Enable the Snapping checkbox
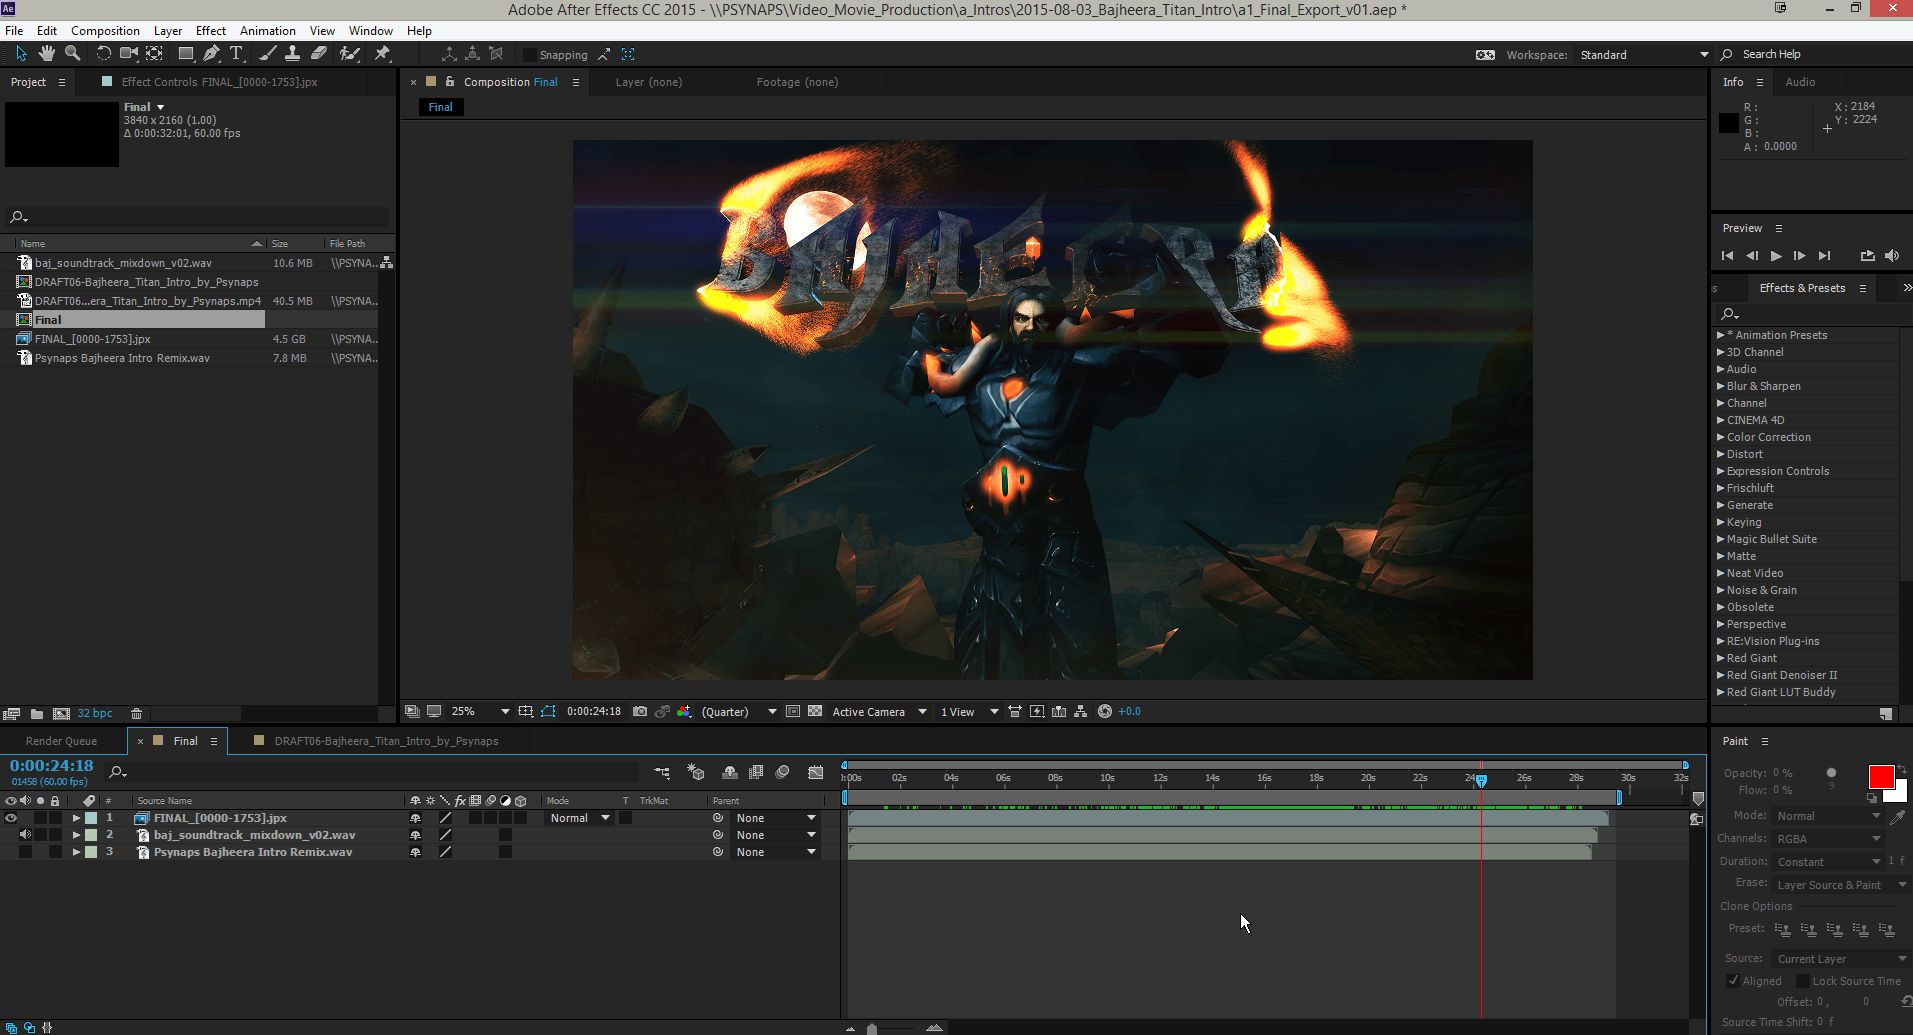The height and width of the screenshot is (1035, 1913). (x=530, y=55)
